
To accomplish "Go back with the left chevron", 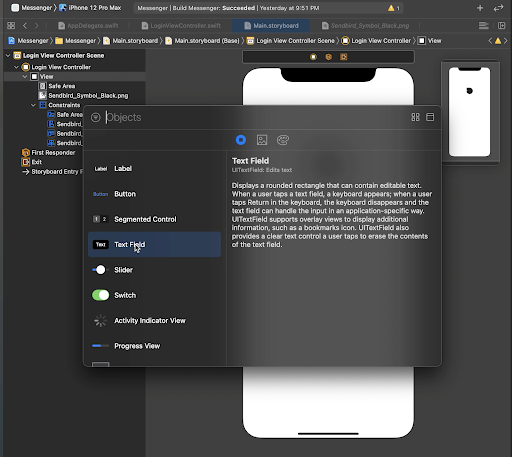I will 25,26.
